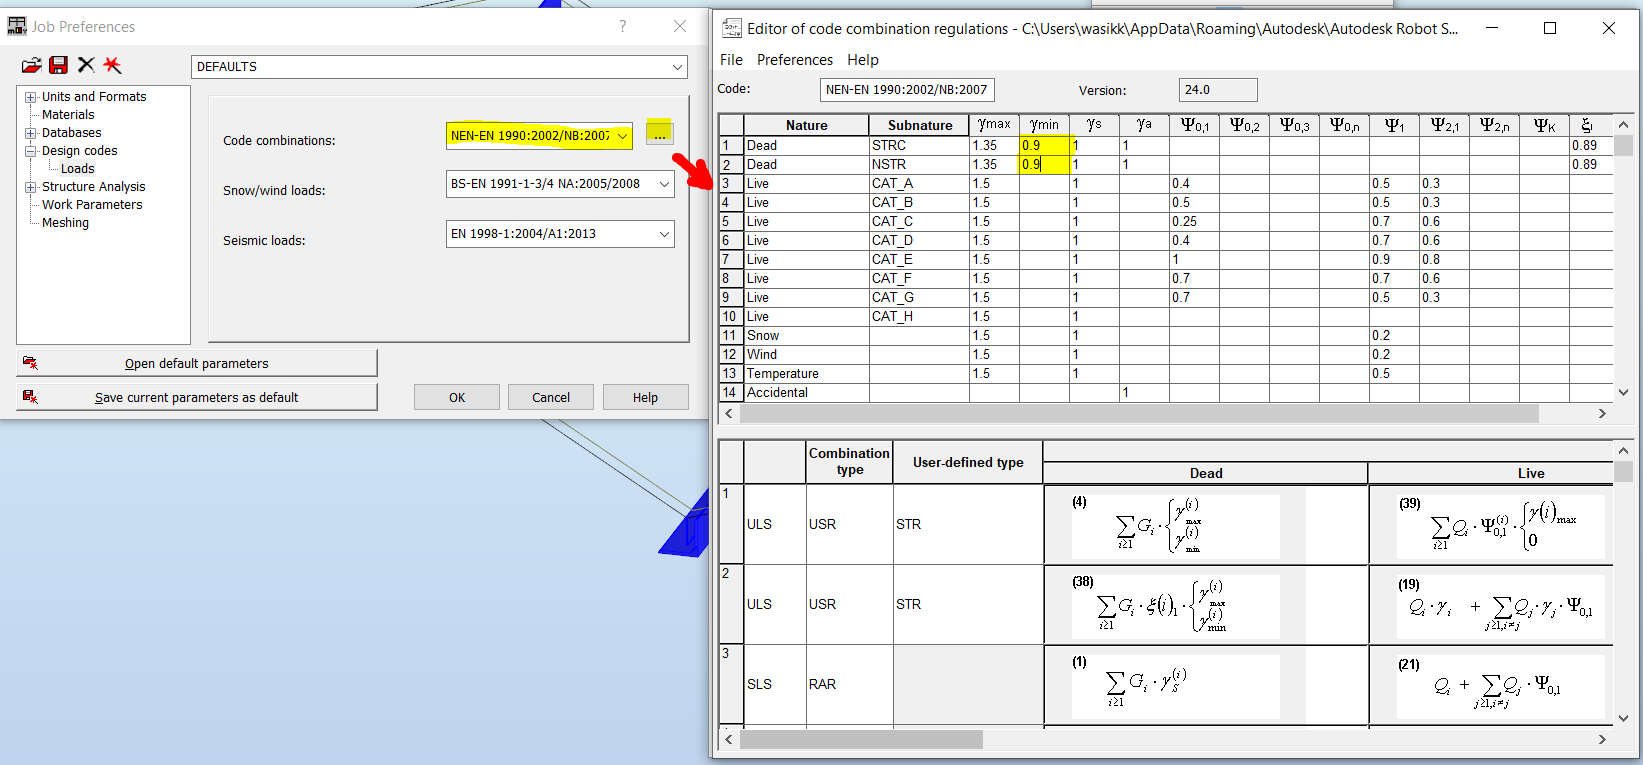Click the code combination editor title bar icon
Screen dimensions: 1643x765
click(732, 28)
